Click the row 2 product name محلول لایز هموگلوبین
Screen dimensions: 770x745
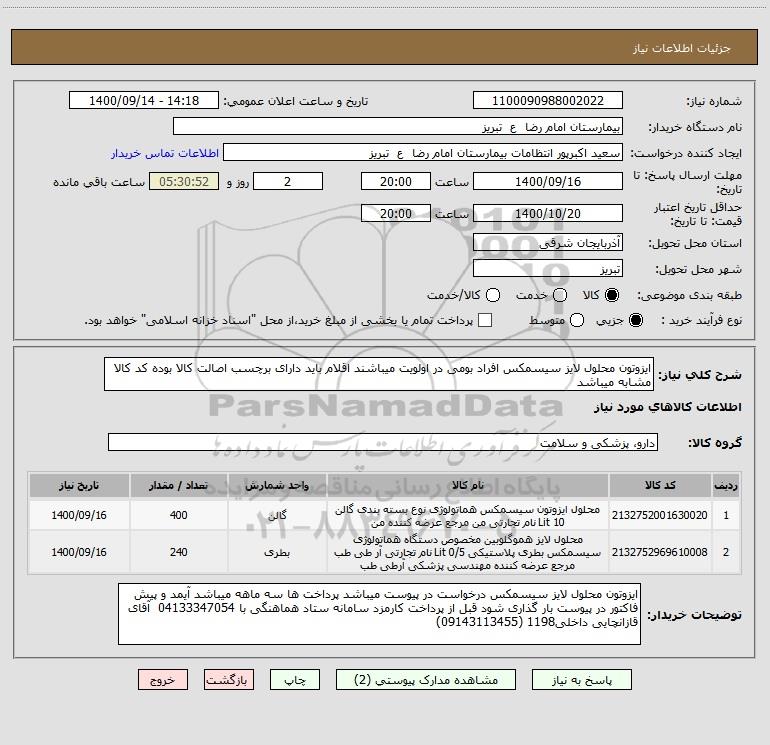tap(468, 552)
